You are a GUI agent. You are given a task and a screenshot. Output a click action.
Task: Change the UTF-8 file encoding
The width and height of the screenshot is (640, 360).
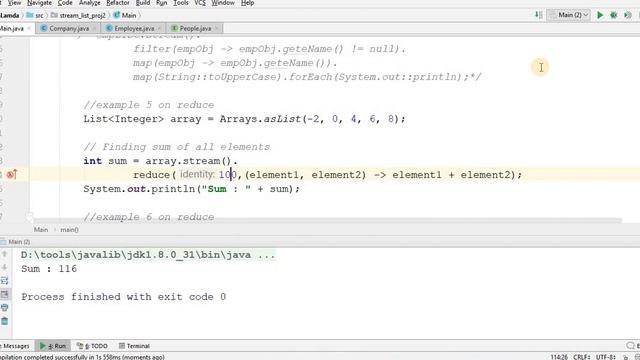(605, 357)
